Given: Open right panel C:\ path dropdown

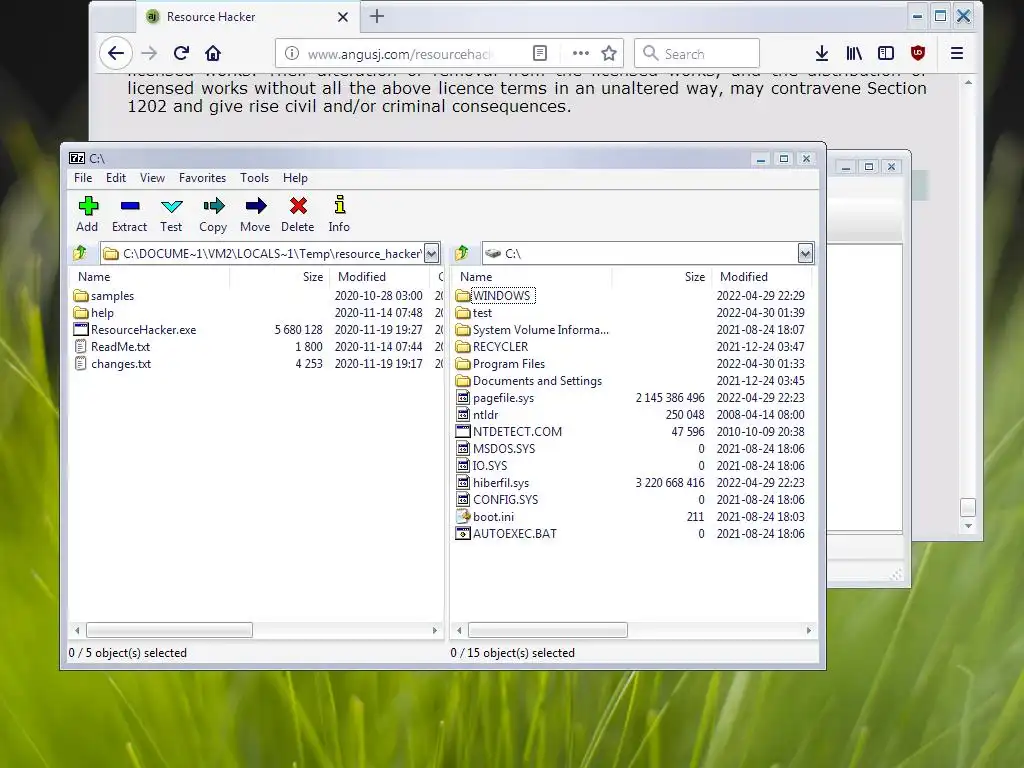Looking at the screenshot, I should point(805,253).
